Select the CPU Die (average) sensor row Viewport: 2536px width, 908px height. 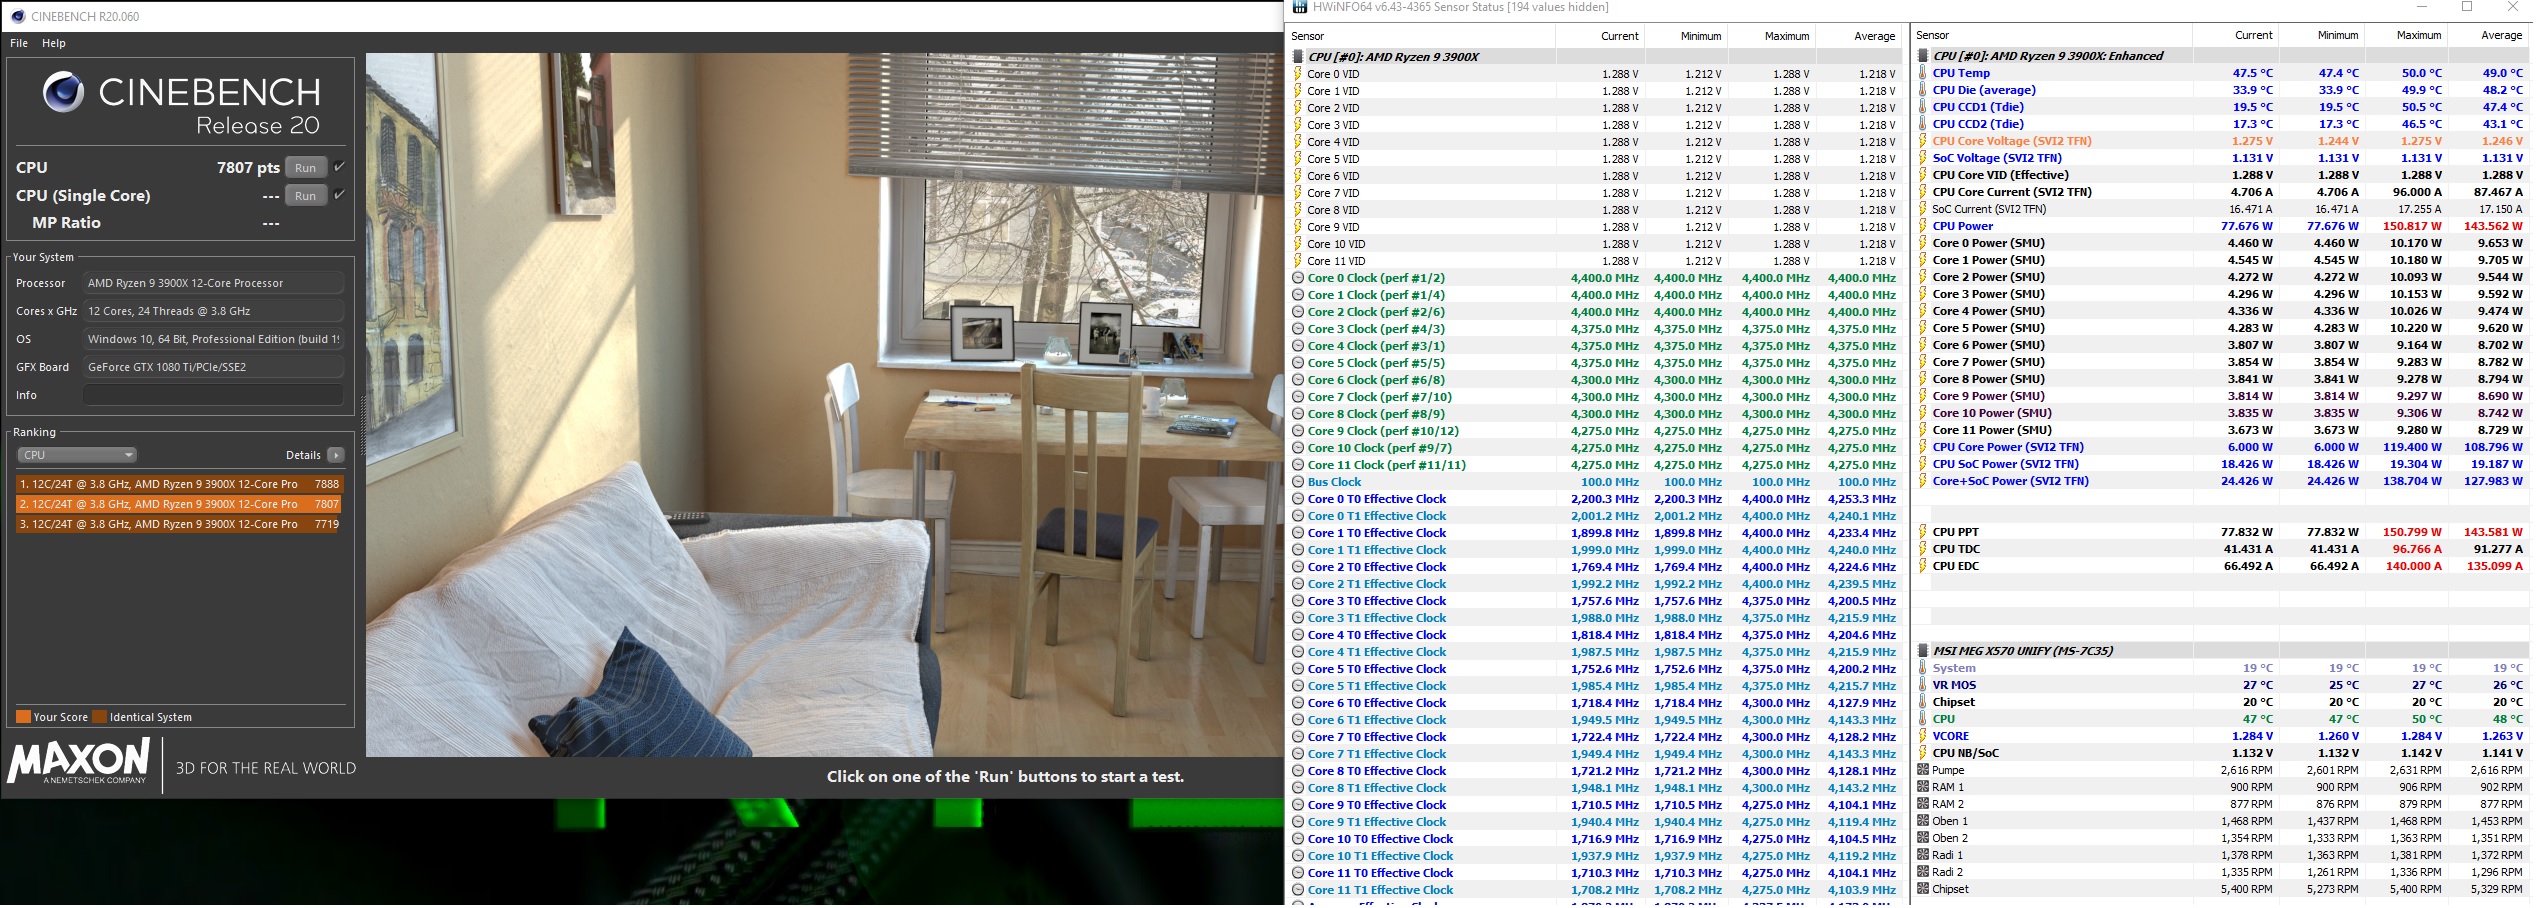tap(2221, 90)
